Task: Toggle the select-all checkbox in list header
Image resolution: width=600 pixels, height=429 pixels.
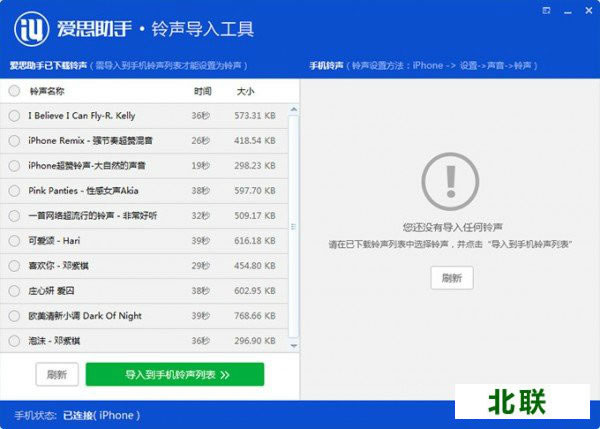Action: 14,91
